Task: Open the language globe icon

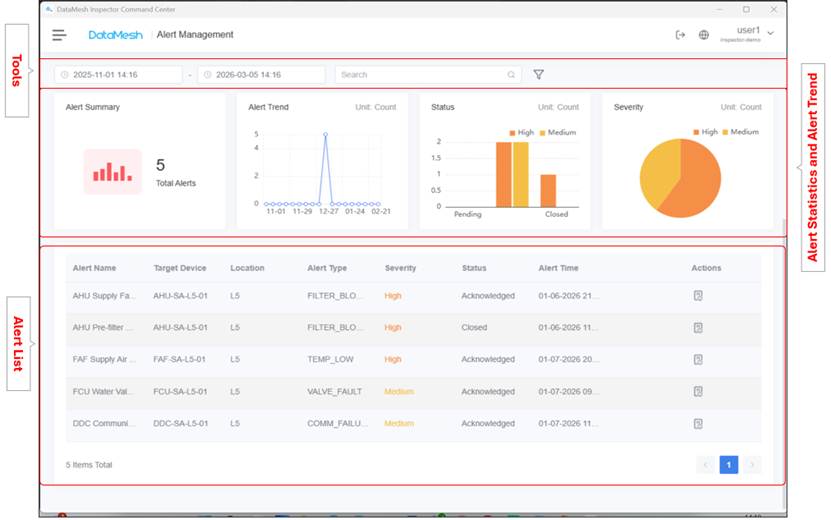Action: [704, 35]
